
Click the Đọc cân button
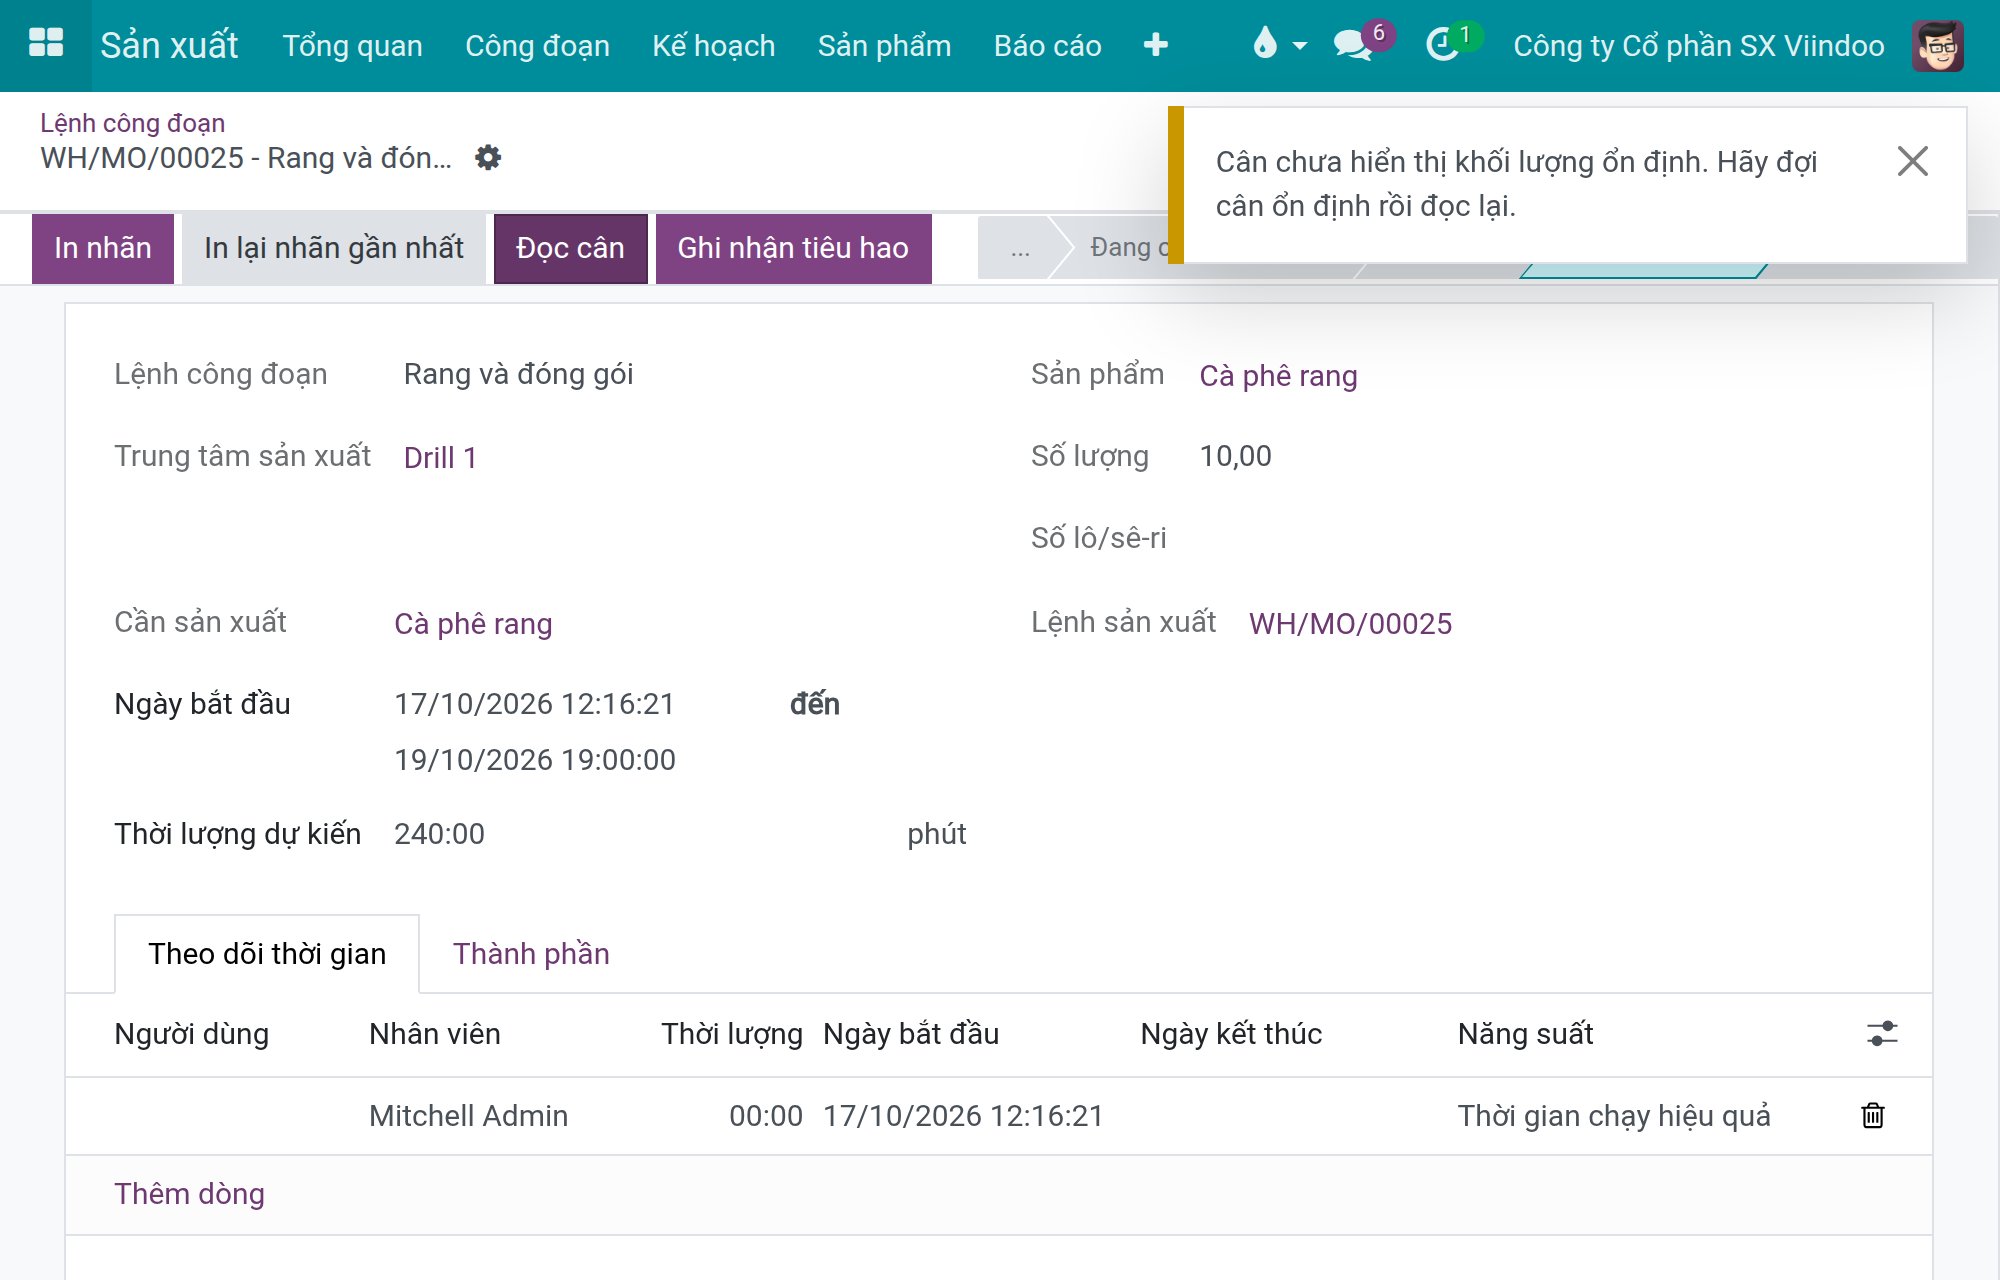[x=570, y=248]
